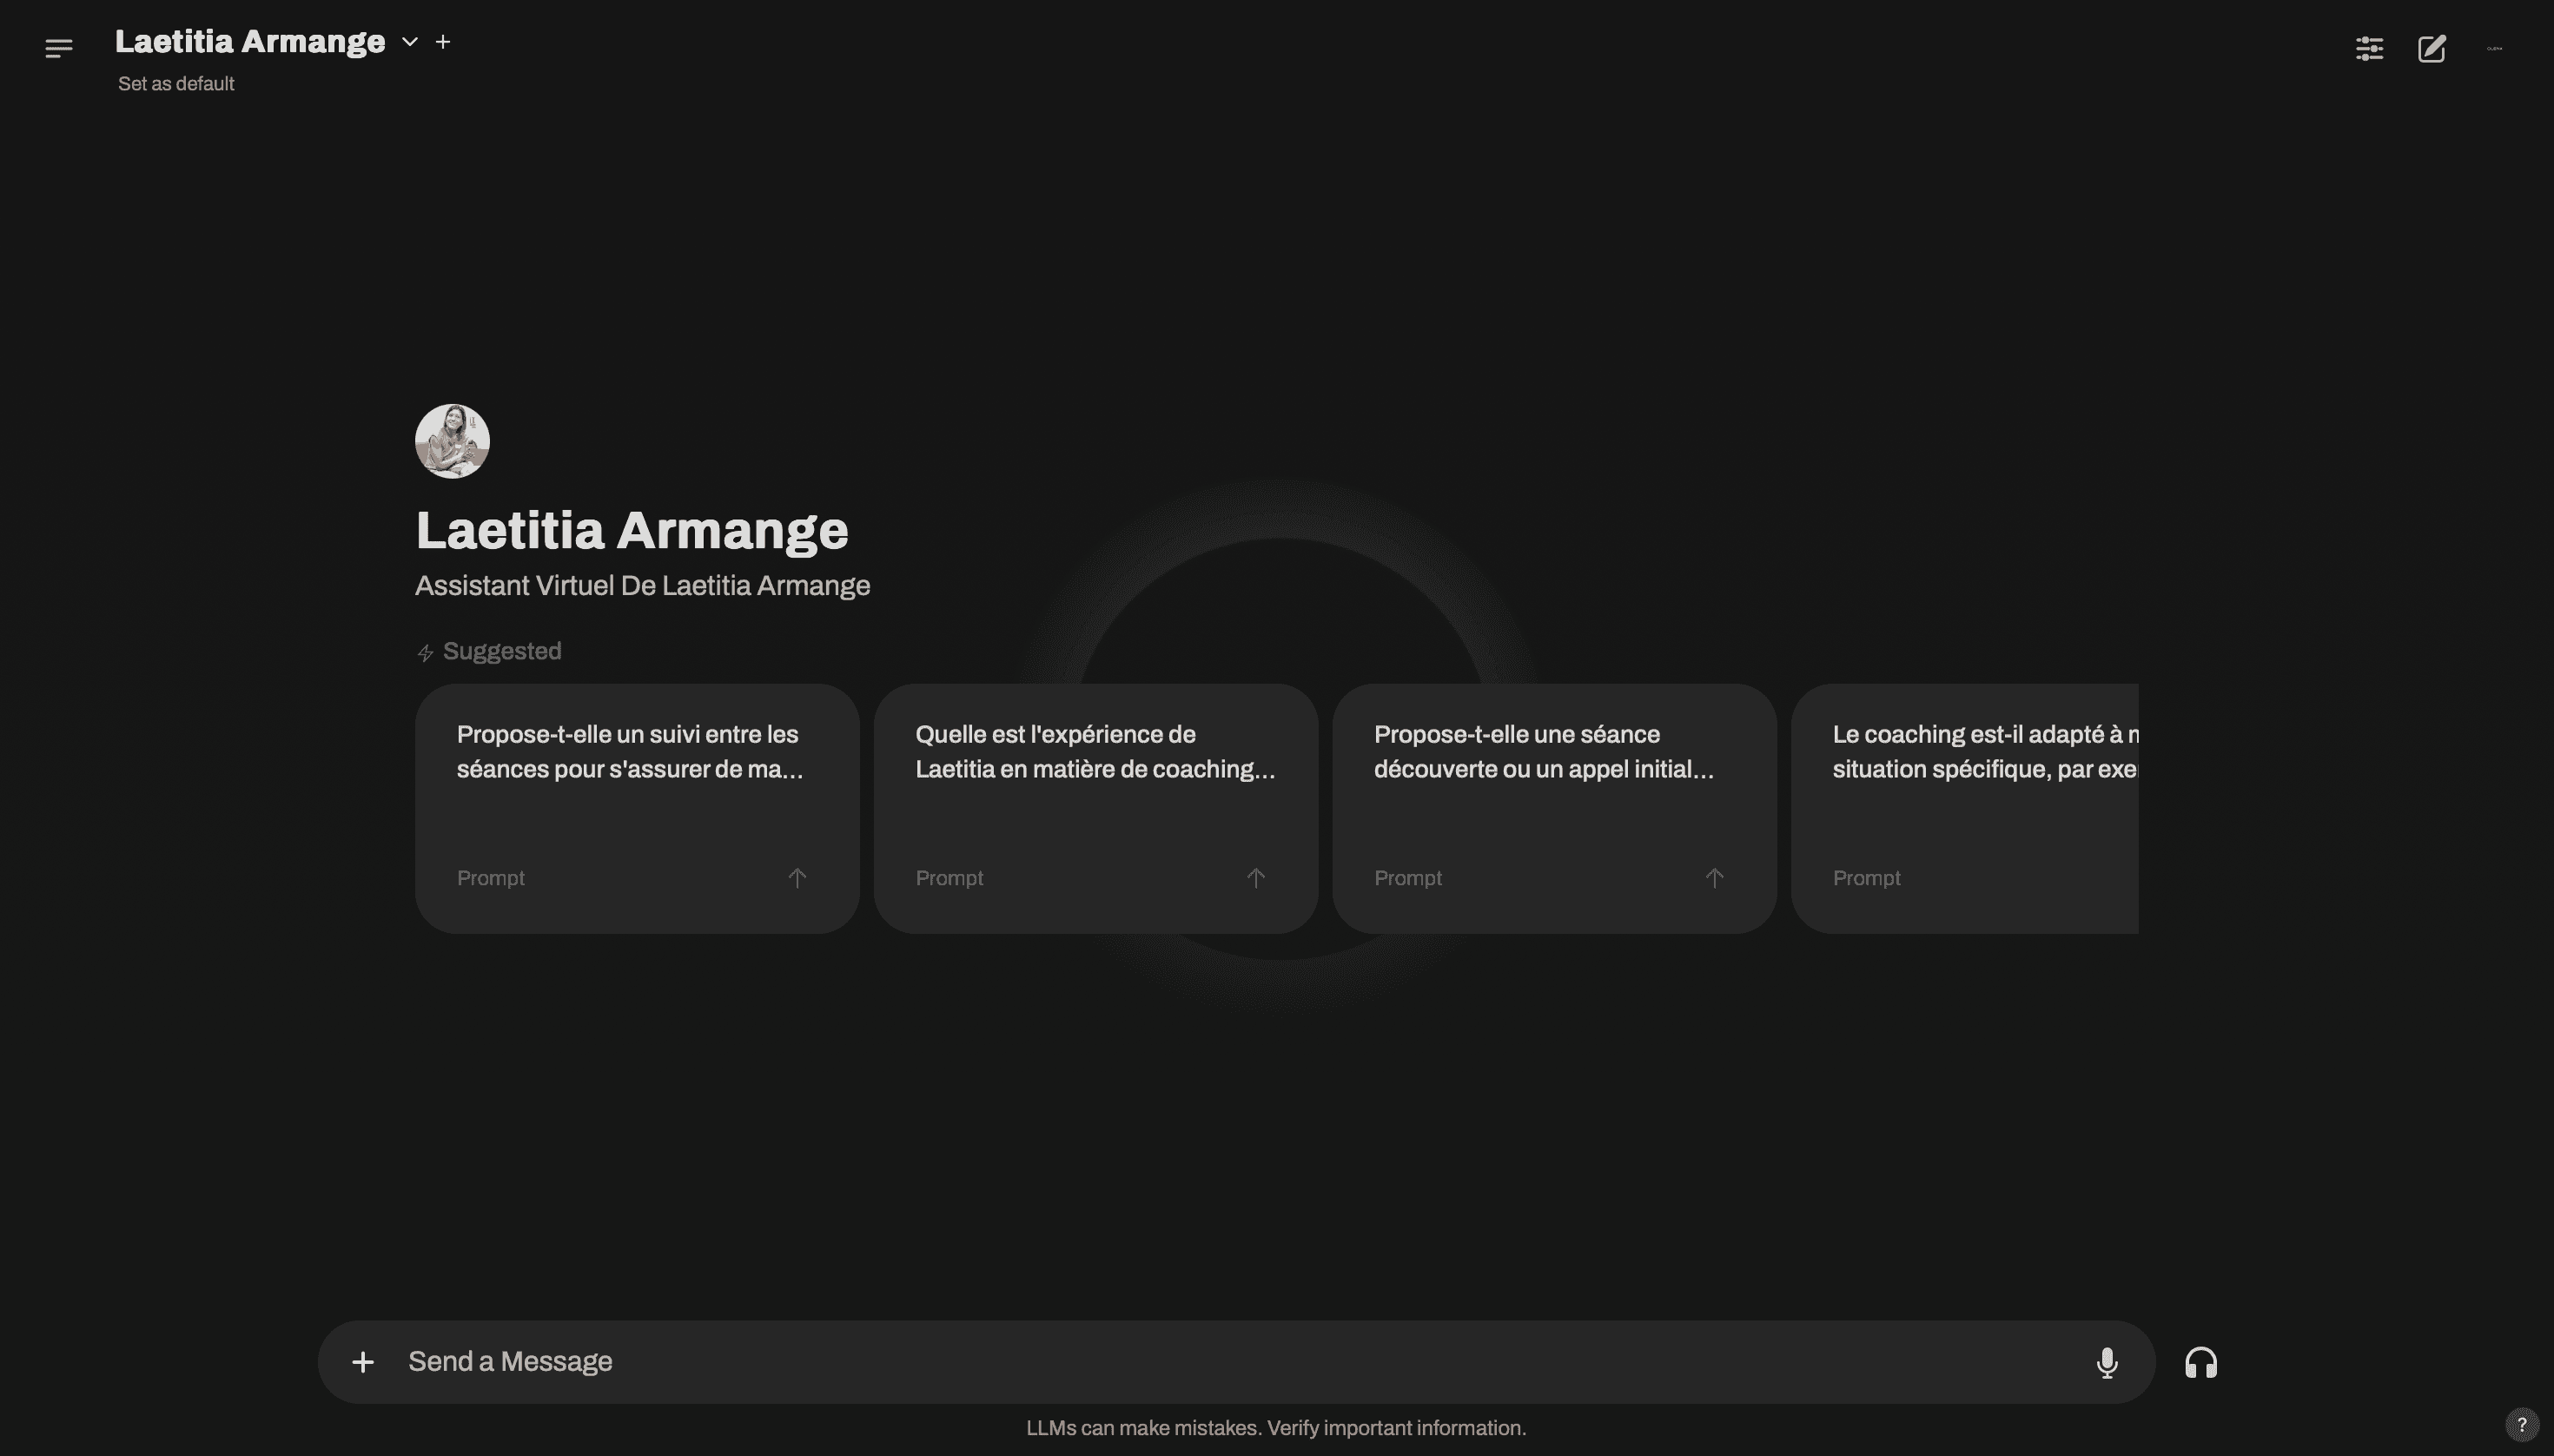Select the Laetitia Armange model name
Image resolution: width=2554 pixels, height=1456 pixels.
(x=249, y=41)
